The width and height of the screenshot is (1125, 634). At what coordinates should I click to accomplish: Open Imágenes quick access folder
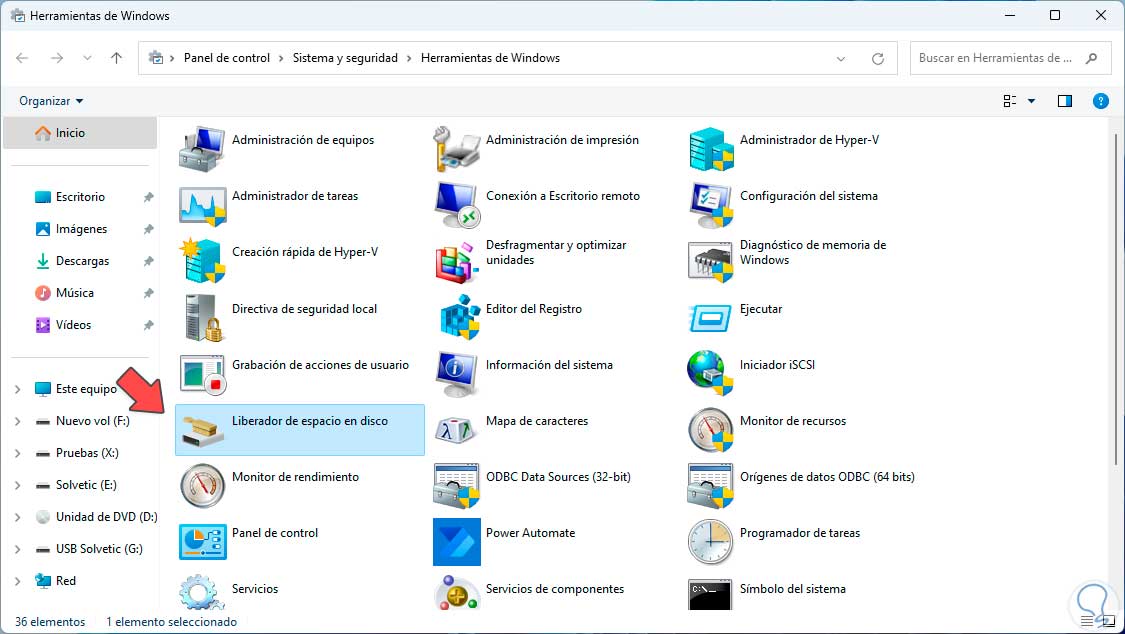click(x=81, y=229)
